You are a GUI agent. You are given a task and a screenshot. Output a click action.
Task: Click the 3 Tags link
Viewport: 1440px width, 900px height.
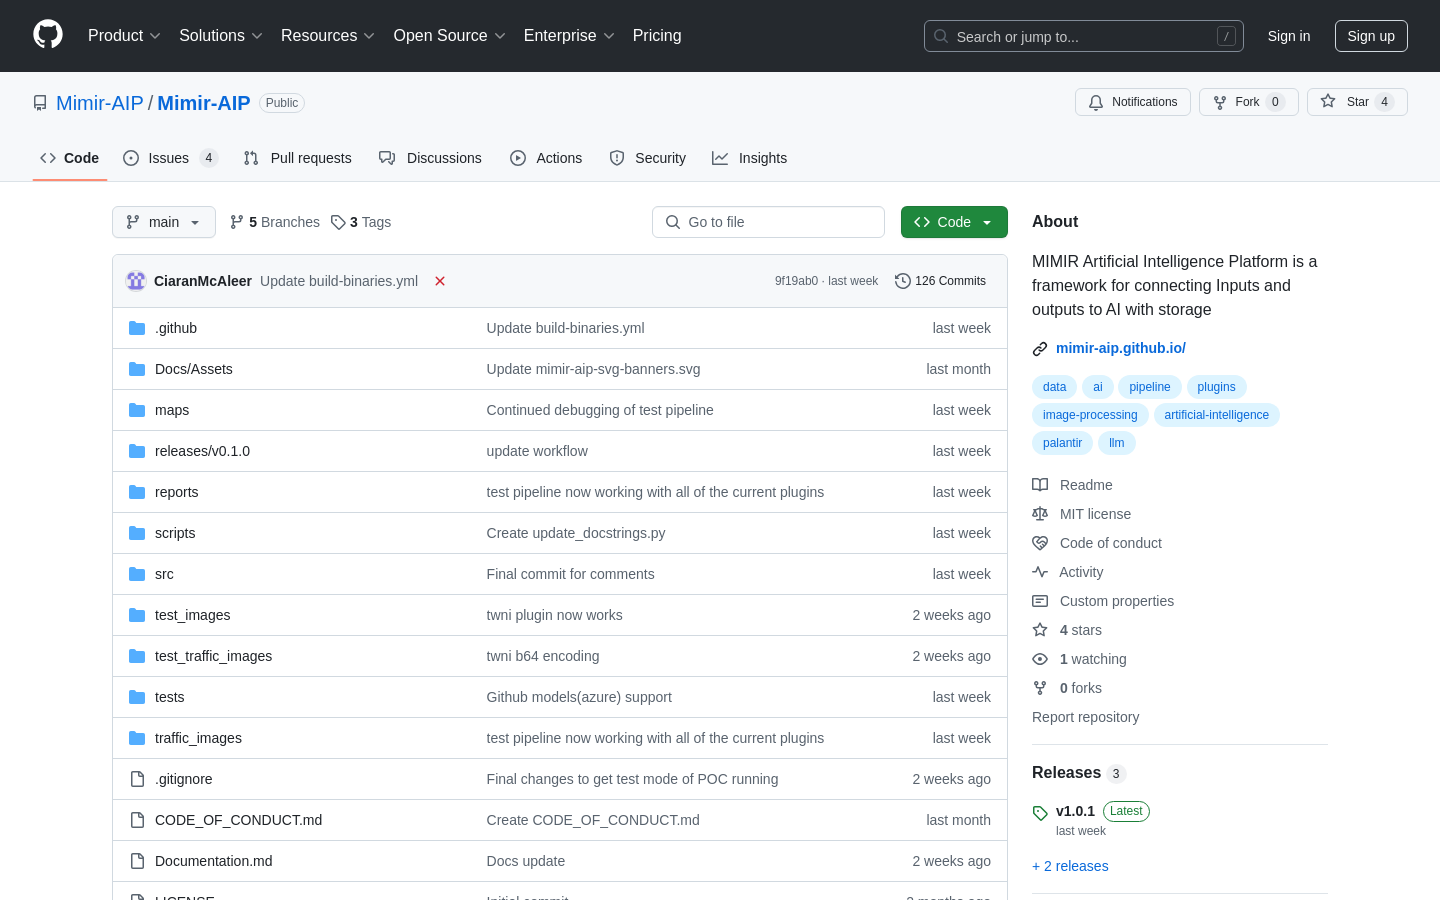pyautogui.click(x=361, y=222)
